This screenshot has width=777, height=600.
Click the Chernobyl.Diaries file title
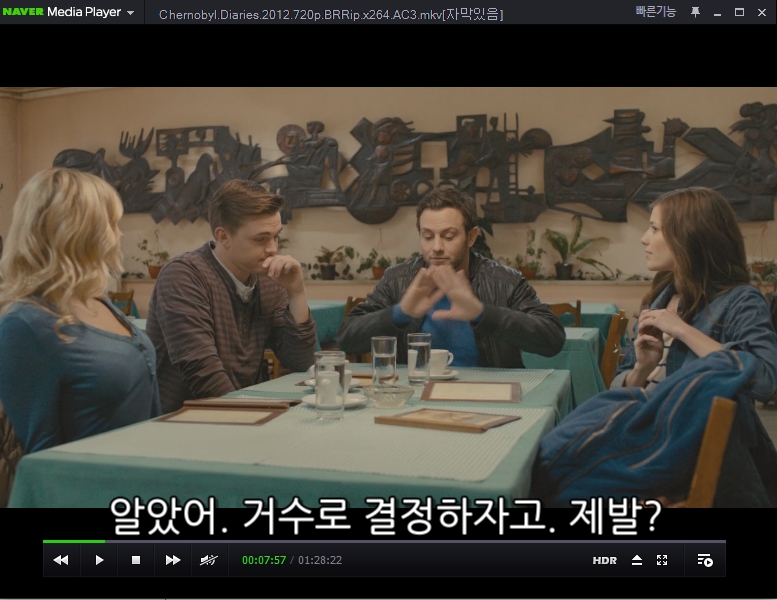[x=330, y=14]
